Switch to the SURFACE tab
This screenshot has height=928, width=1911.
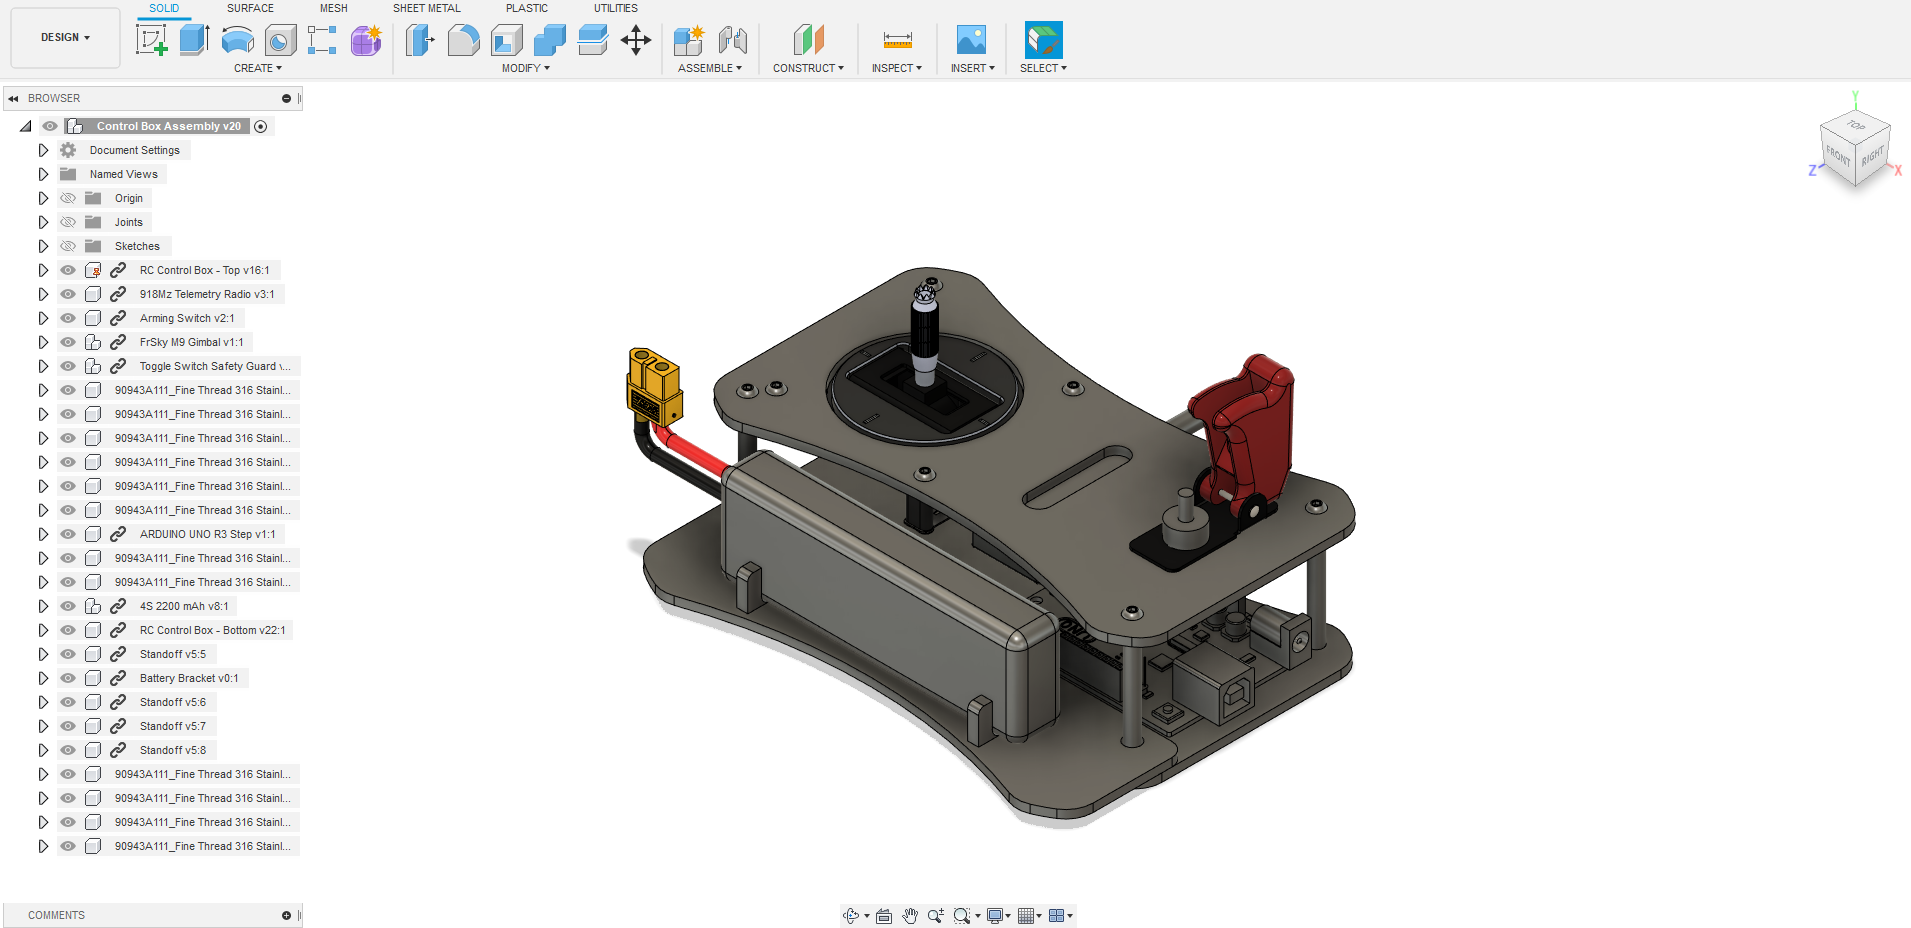click(249, 8)
